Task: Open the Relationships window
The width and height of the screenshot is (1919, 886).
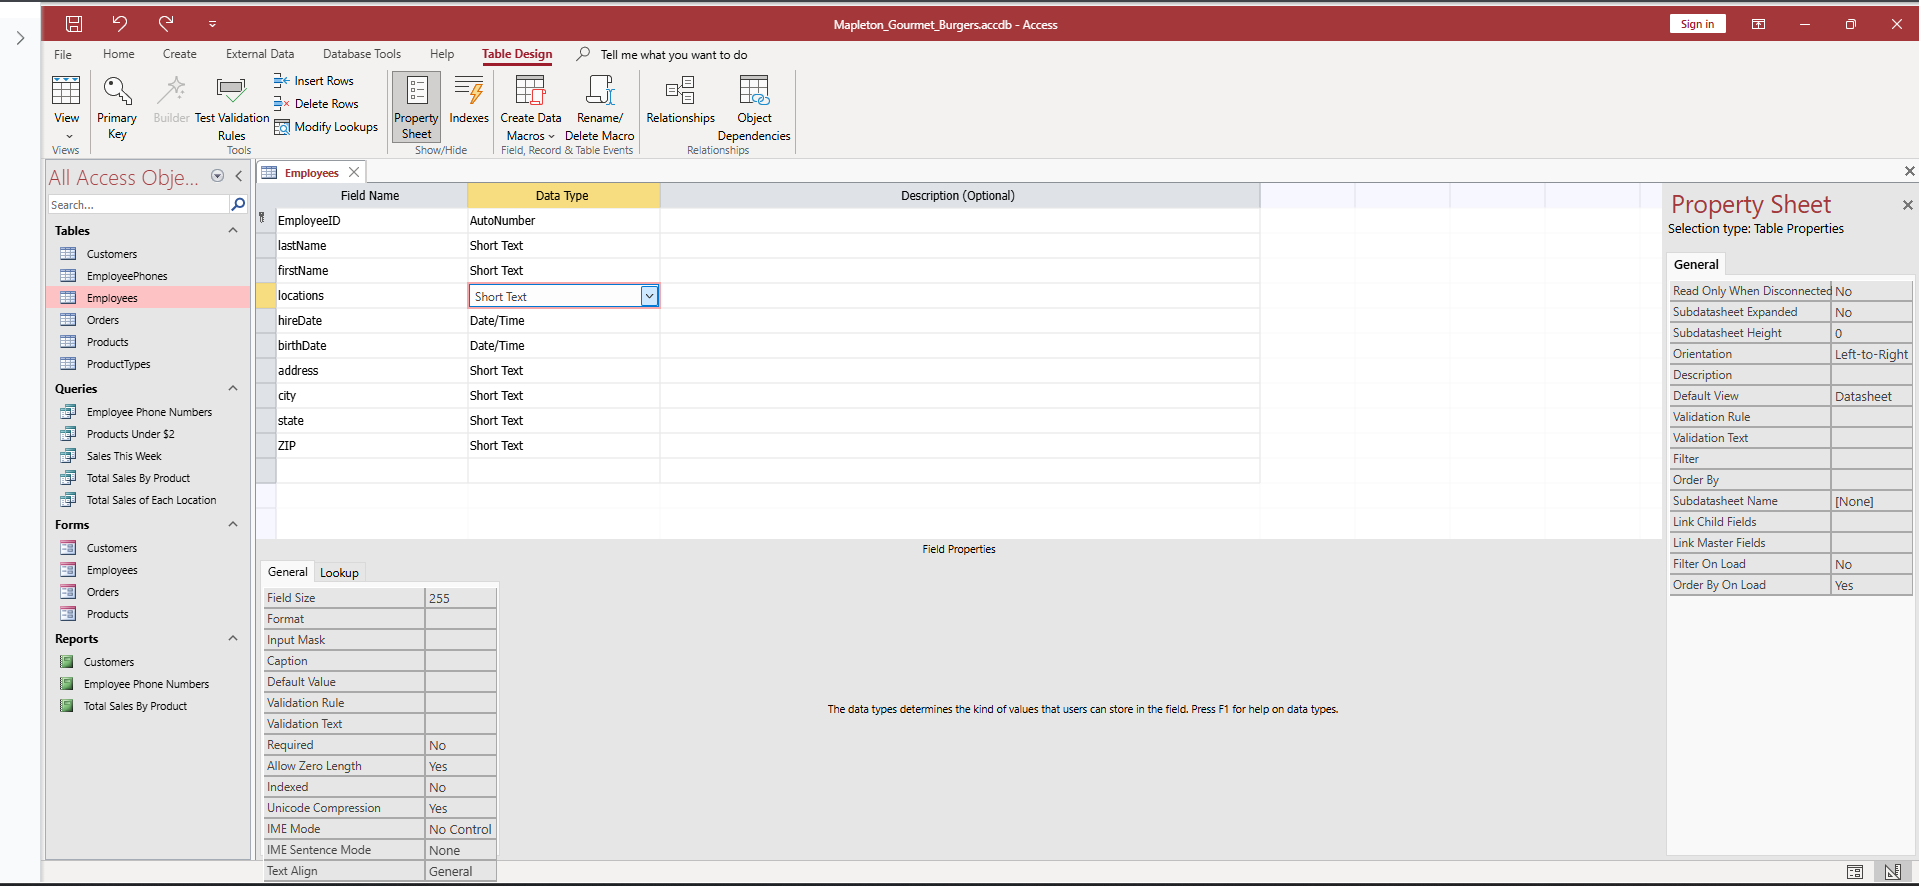Action: click(680, 100)
